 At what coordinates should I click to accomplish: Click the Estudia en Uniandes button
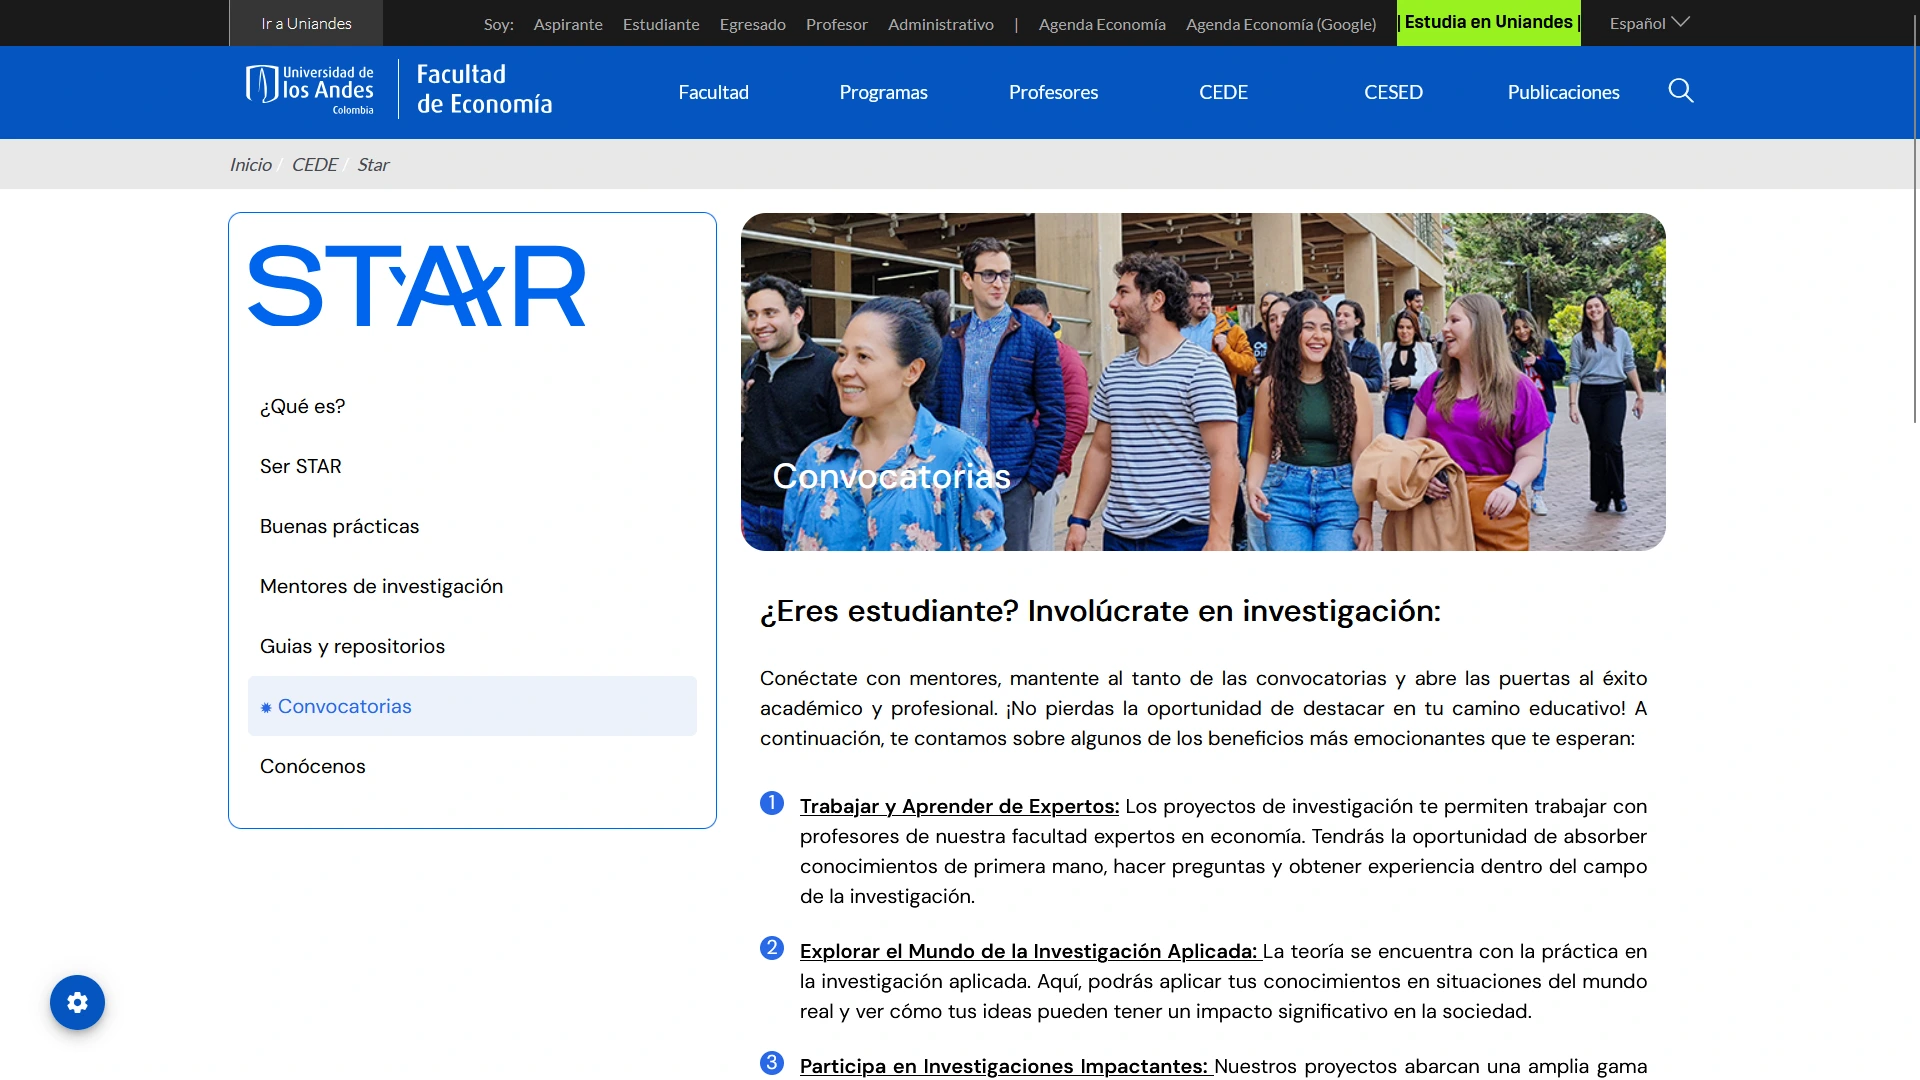tap(1488, 22)
